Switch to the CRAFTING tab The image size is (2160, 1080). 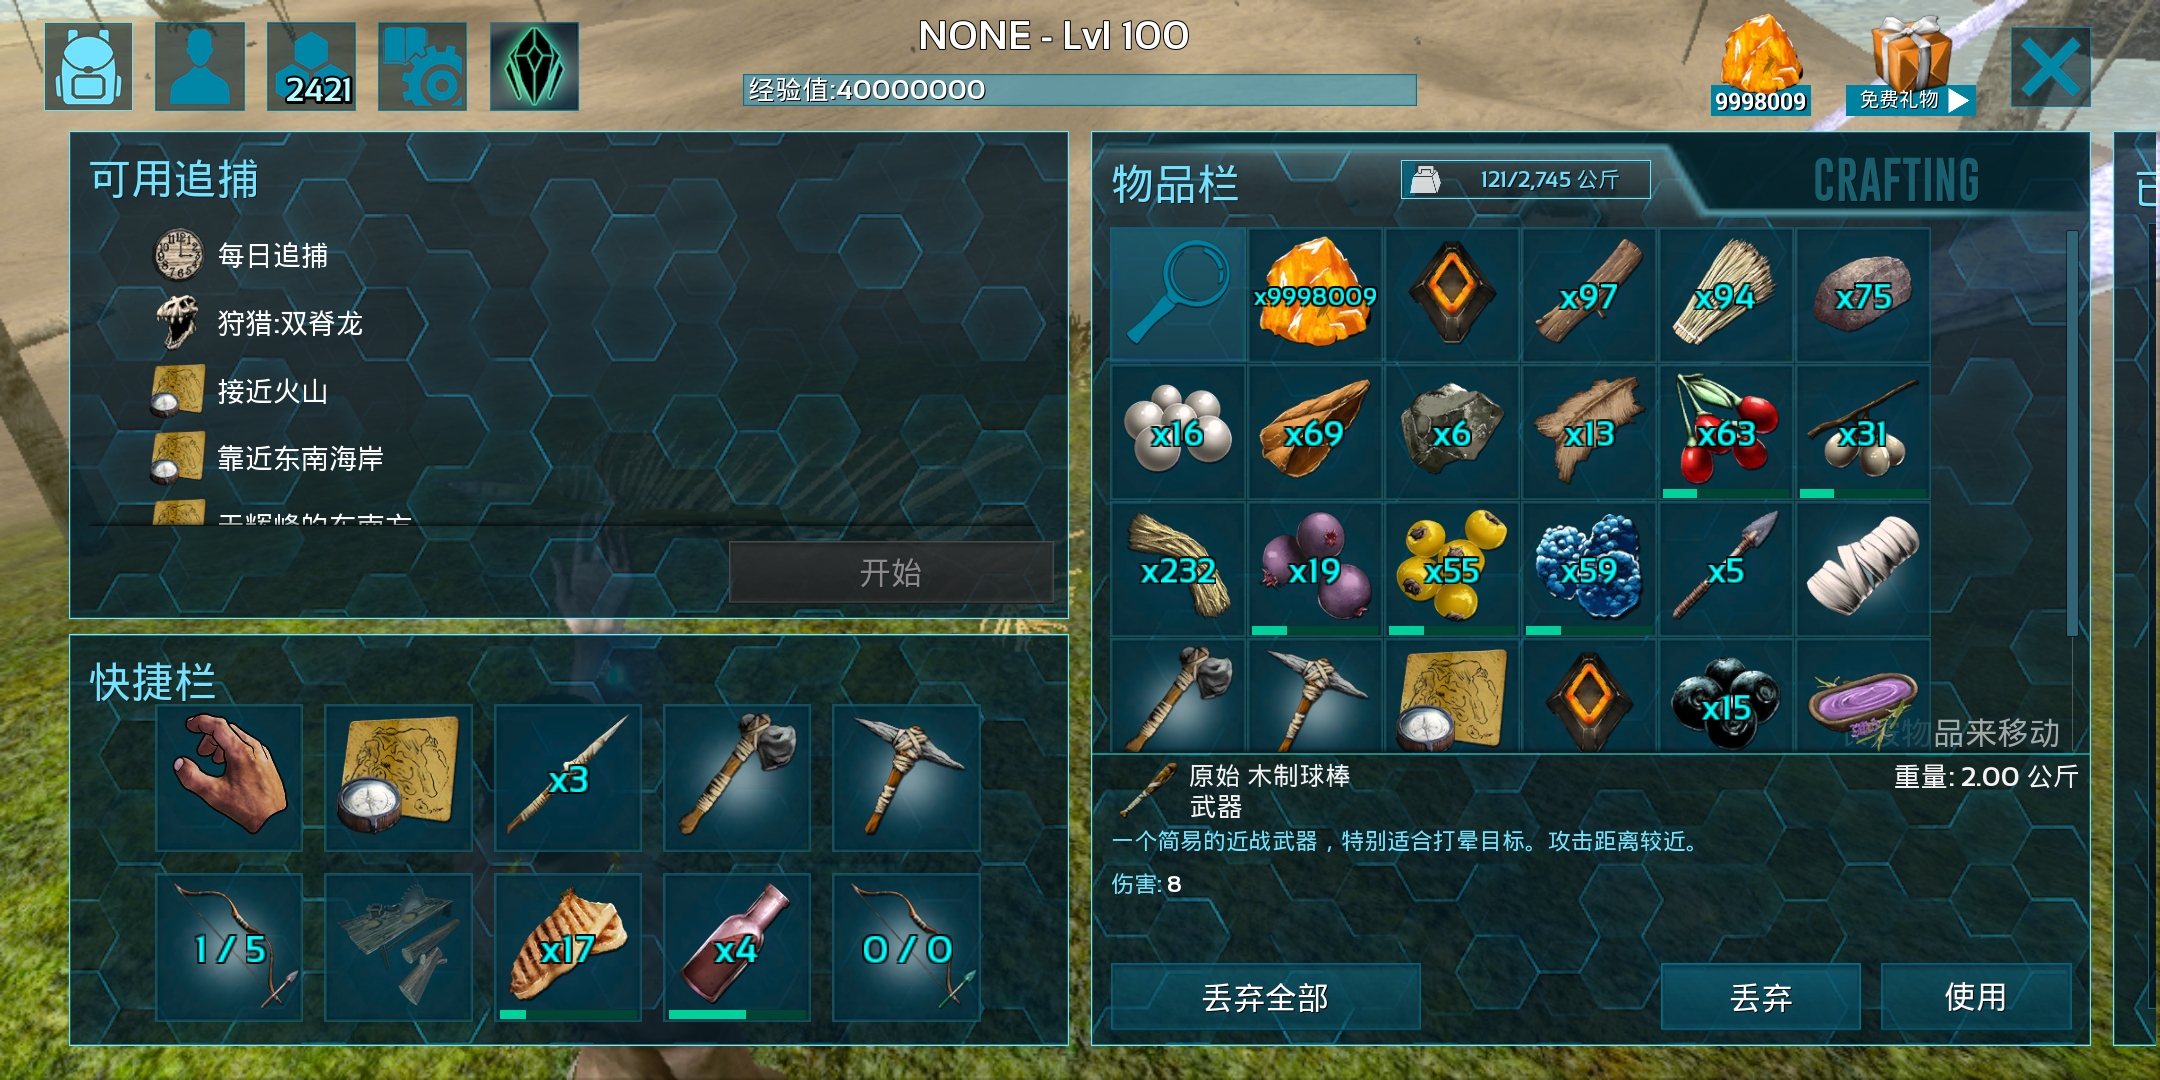[x=1896, y=181]
